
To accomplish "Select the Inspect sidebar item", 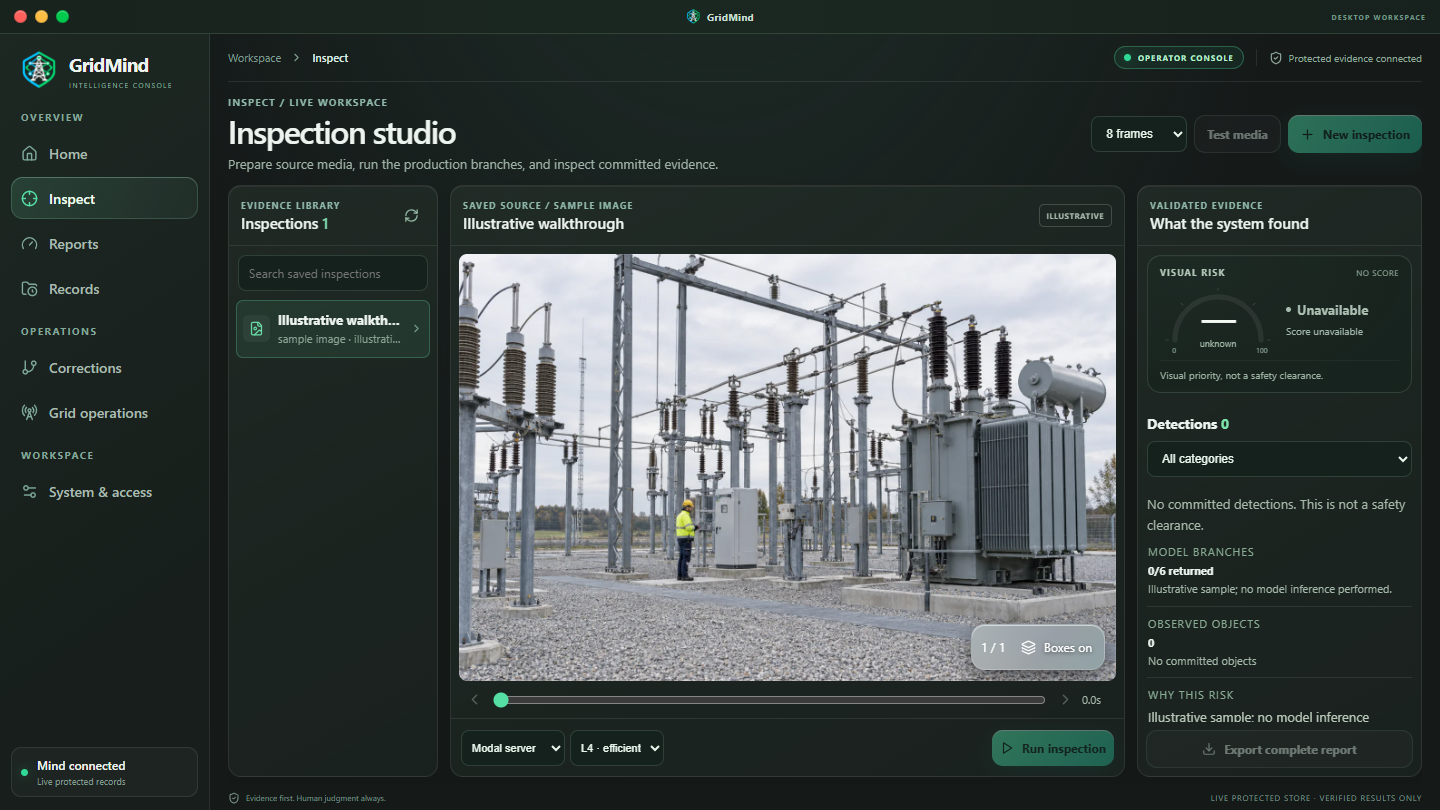I will point(104,198).
